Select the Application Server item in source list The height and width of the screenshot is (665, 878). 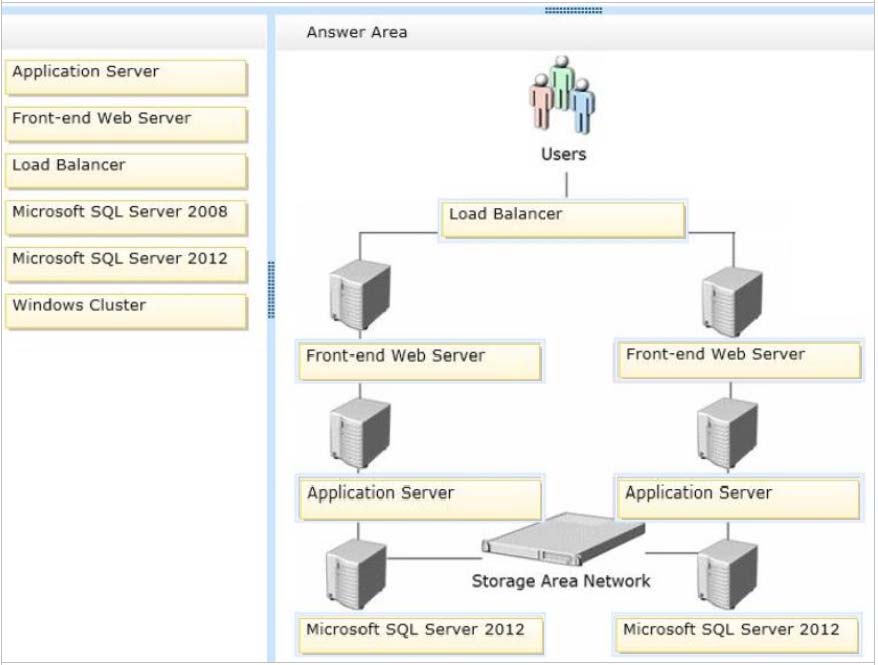coord(127,77)
